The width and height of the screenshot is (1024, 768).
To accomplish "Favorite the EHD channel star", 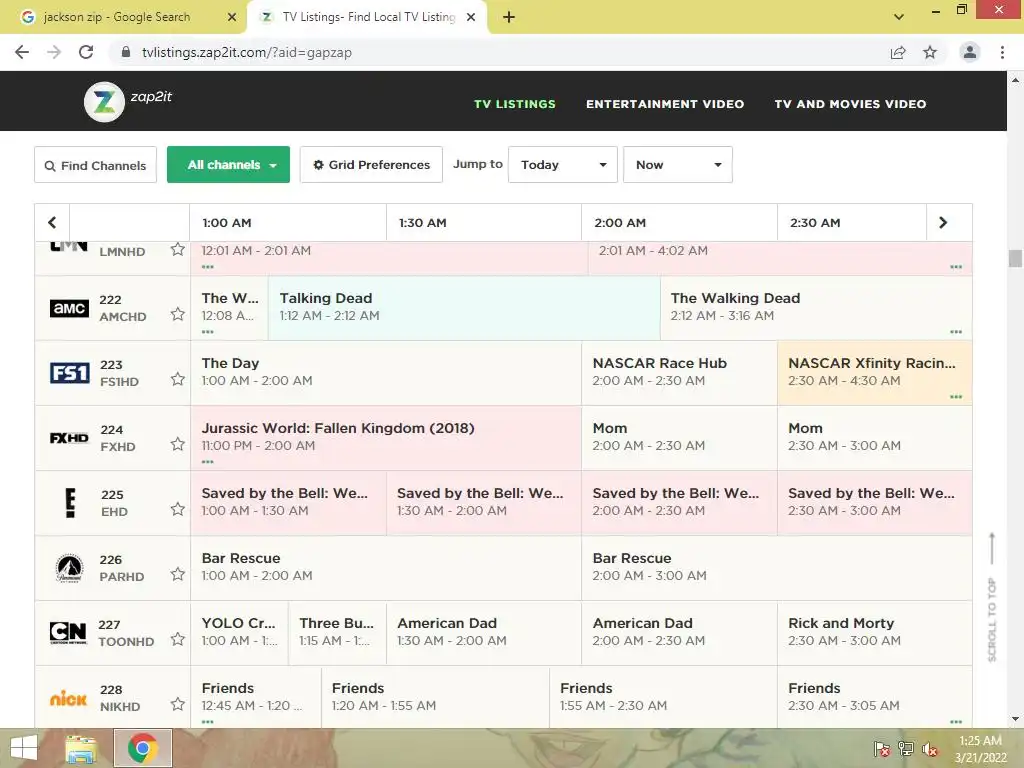I will (178, 509).
